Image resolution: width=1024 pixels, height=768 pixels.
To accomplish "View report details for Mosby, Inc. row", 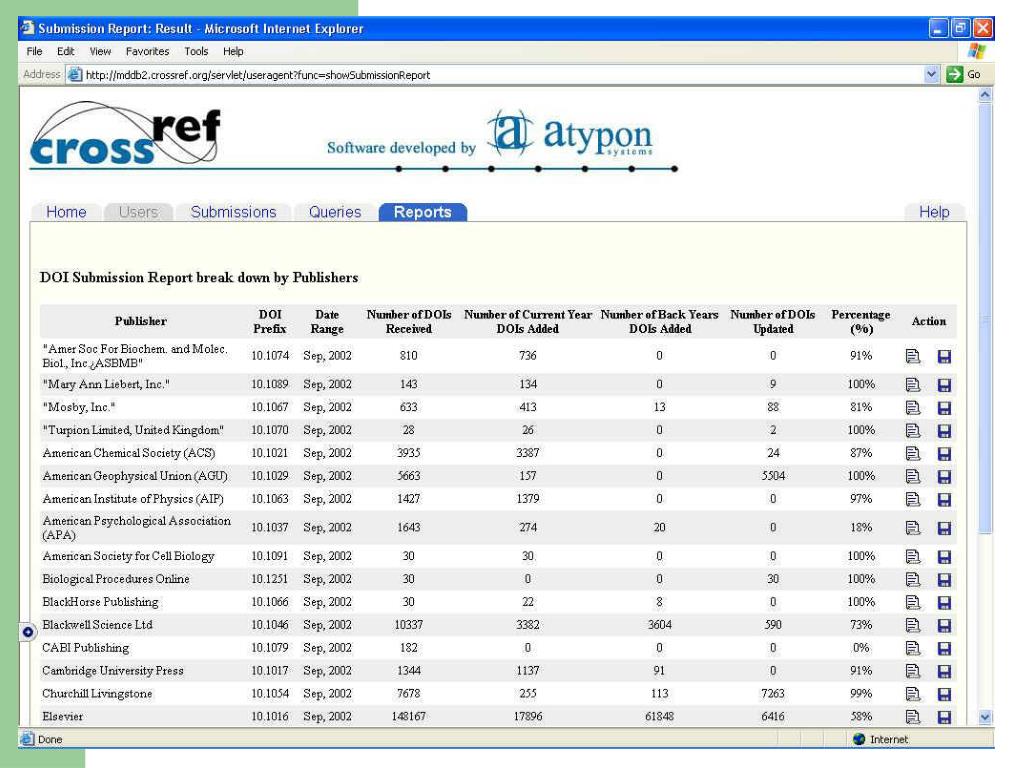I will tap(912, 408).
